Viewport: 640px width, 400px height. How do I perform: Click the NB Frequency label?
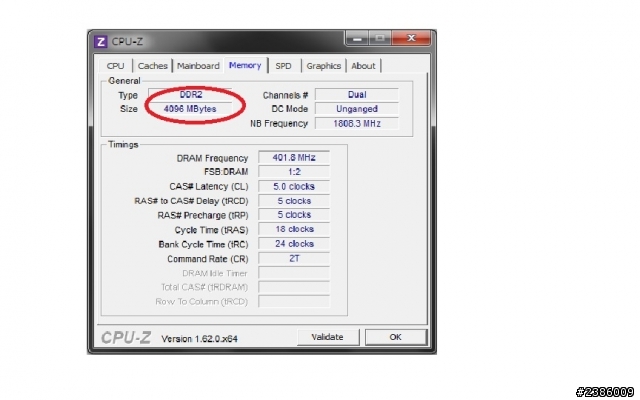click(279, 124)
